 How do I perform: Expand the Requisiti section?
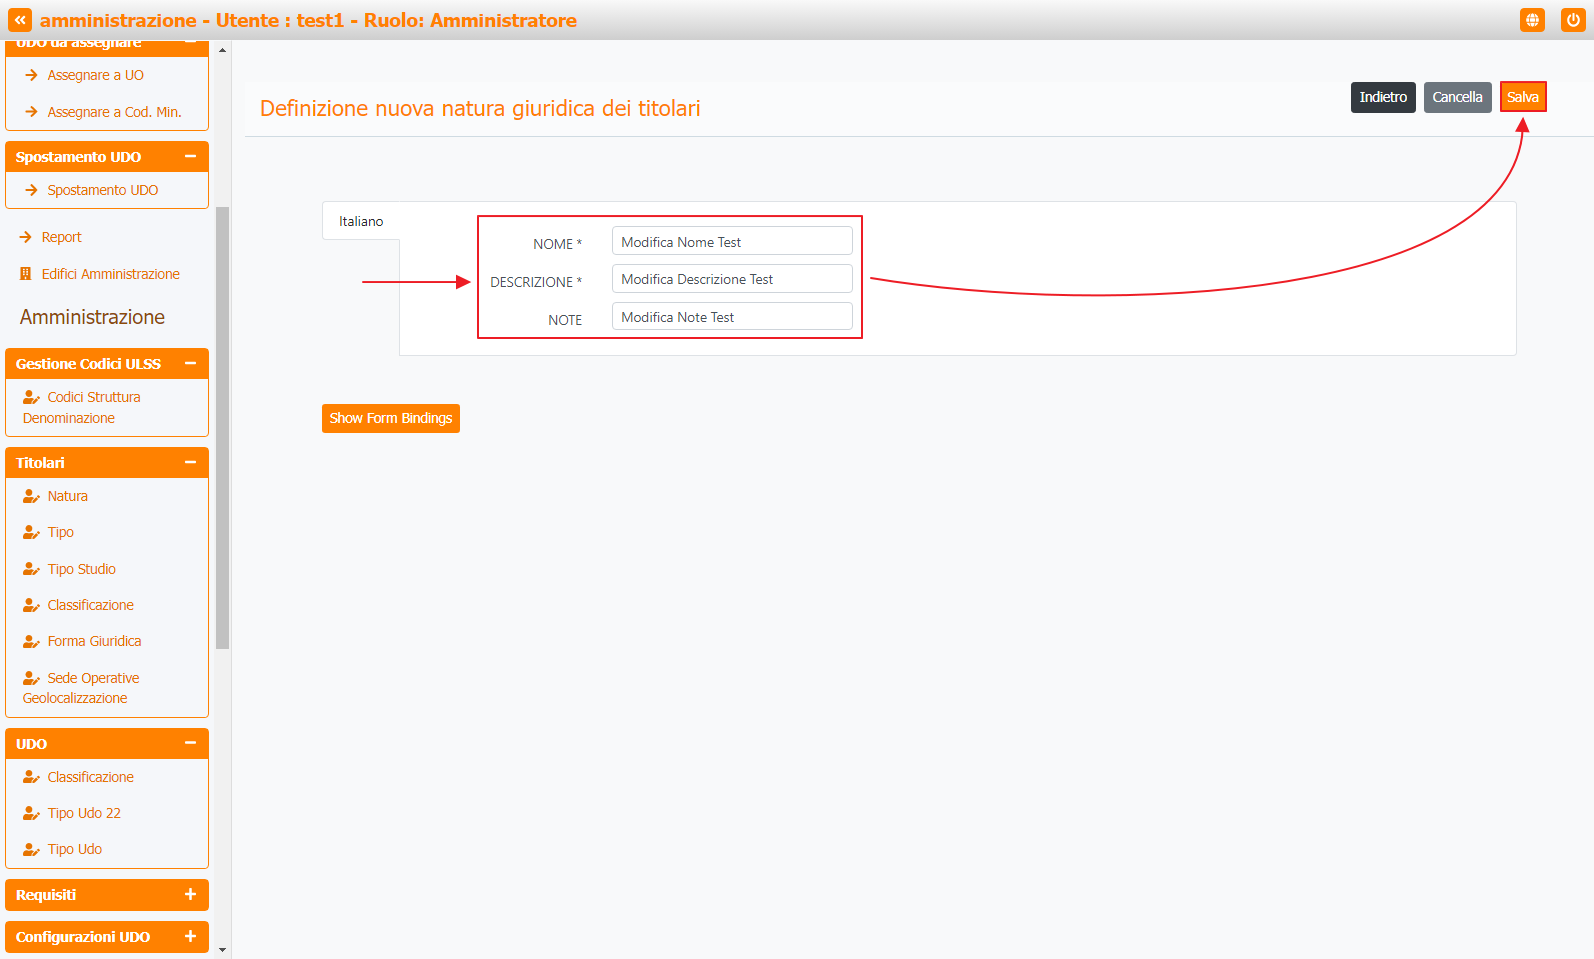click(190, 894)
